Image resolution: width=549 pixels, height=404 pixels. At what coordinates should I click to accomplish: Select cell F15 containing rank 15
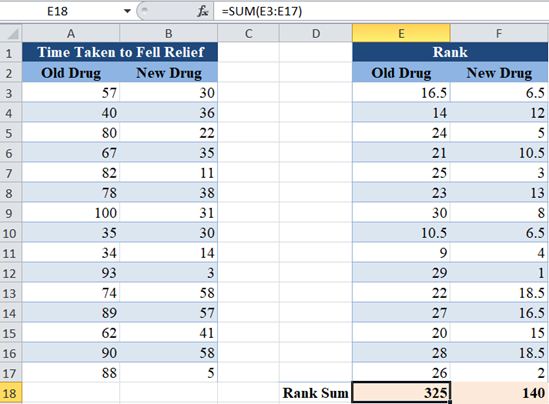pyautogui.click(x=499, y=332)
